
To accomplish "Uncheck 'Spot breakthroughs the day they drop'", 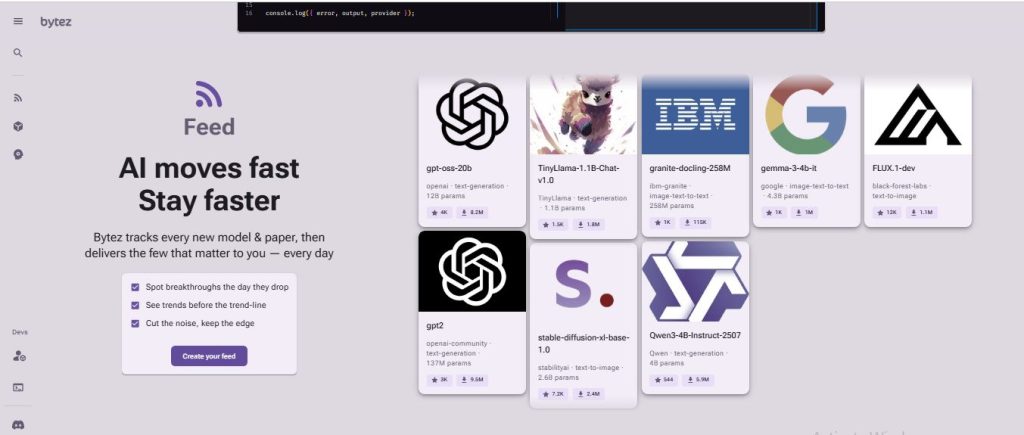I will click(x=136, y=287).
